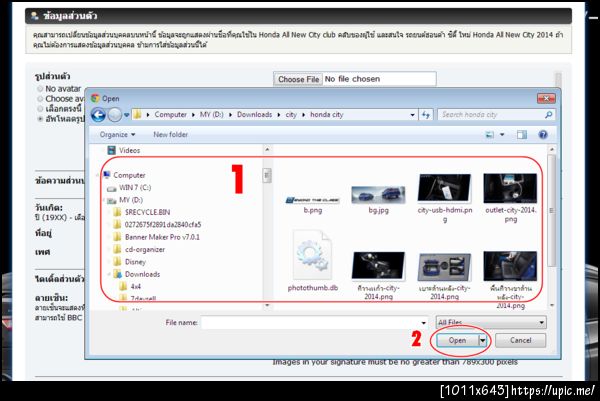
Task: Select city in the address breadcrumb
Action: [291, 114]
